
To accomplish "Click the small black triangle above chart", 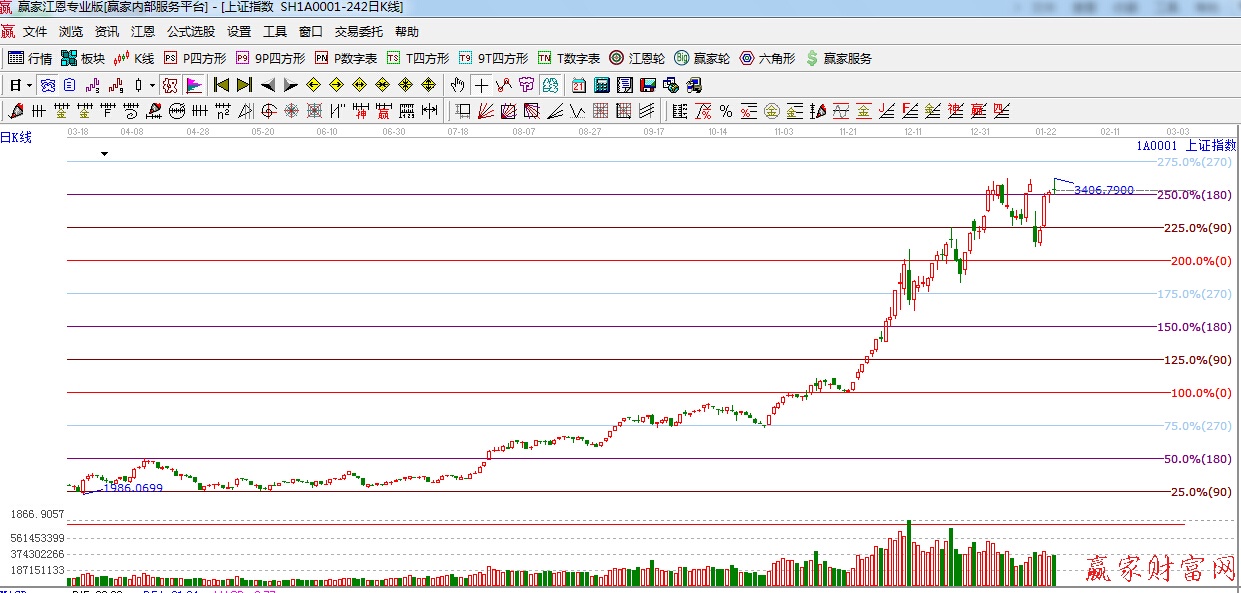I will [x=104, y=154].
